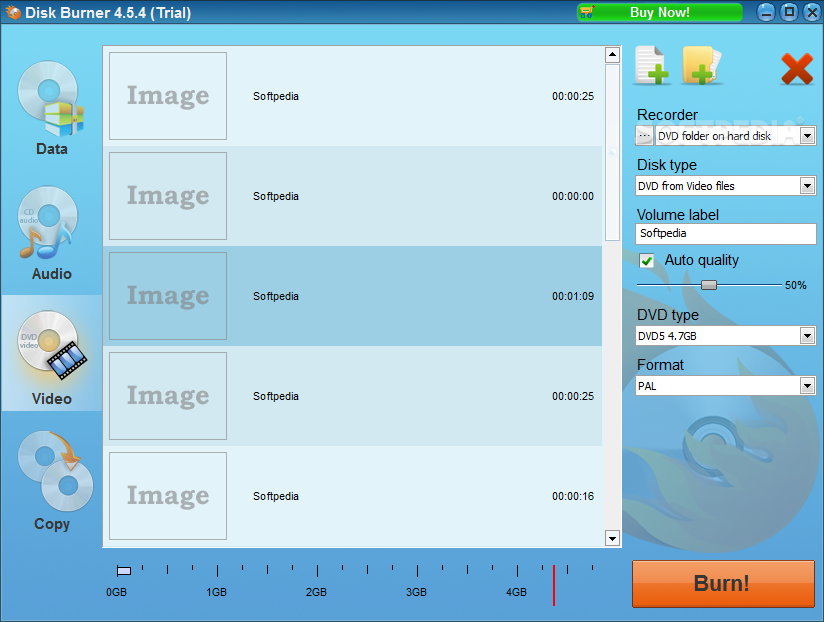Click the shopping cart icon in title bar

[x=587, y=12]
